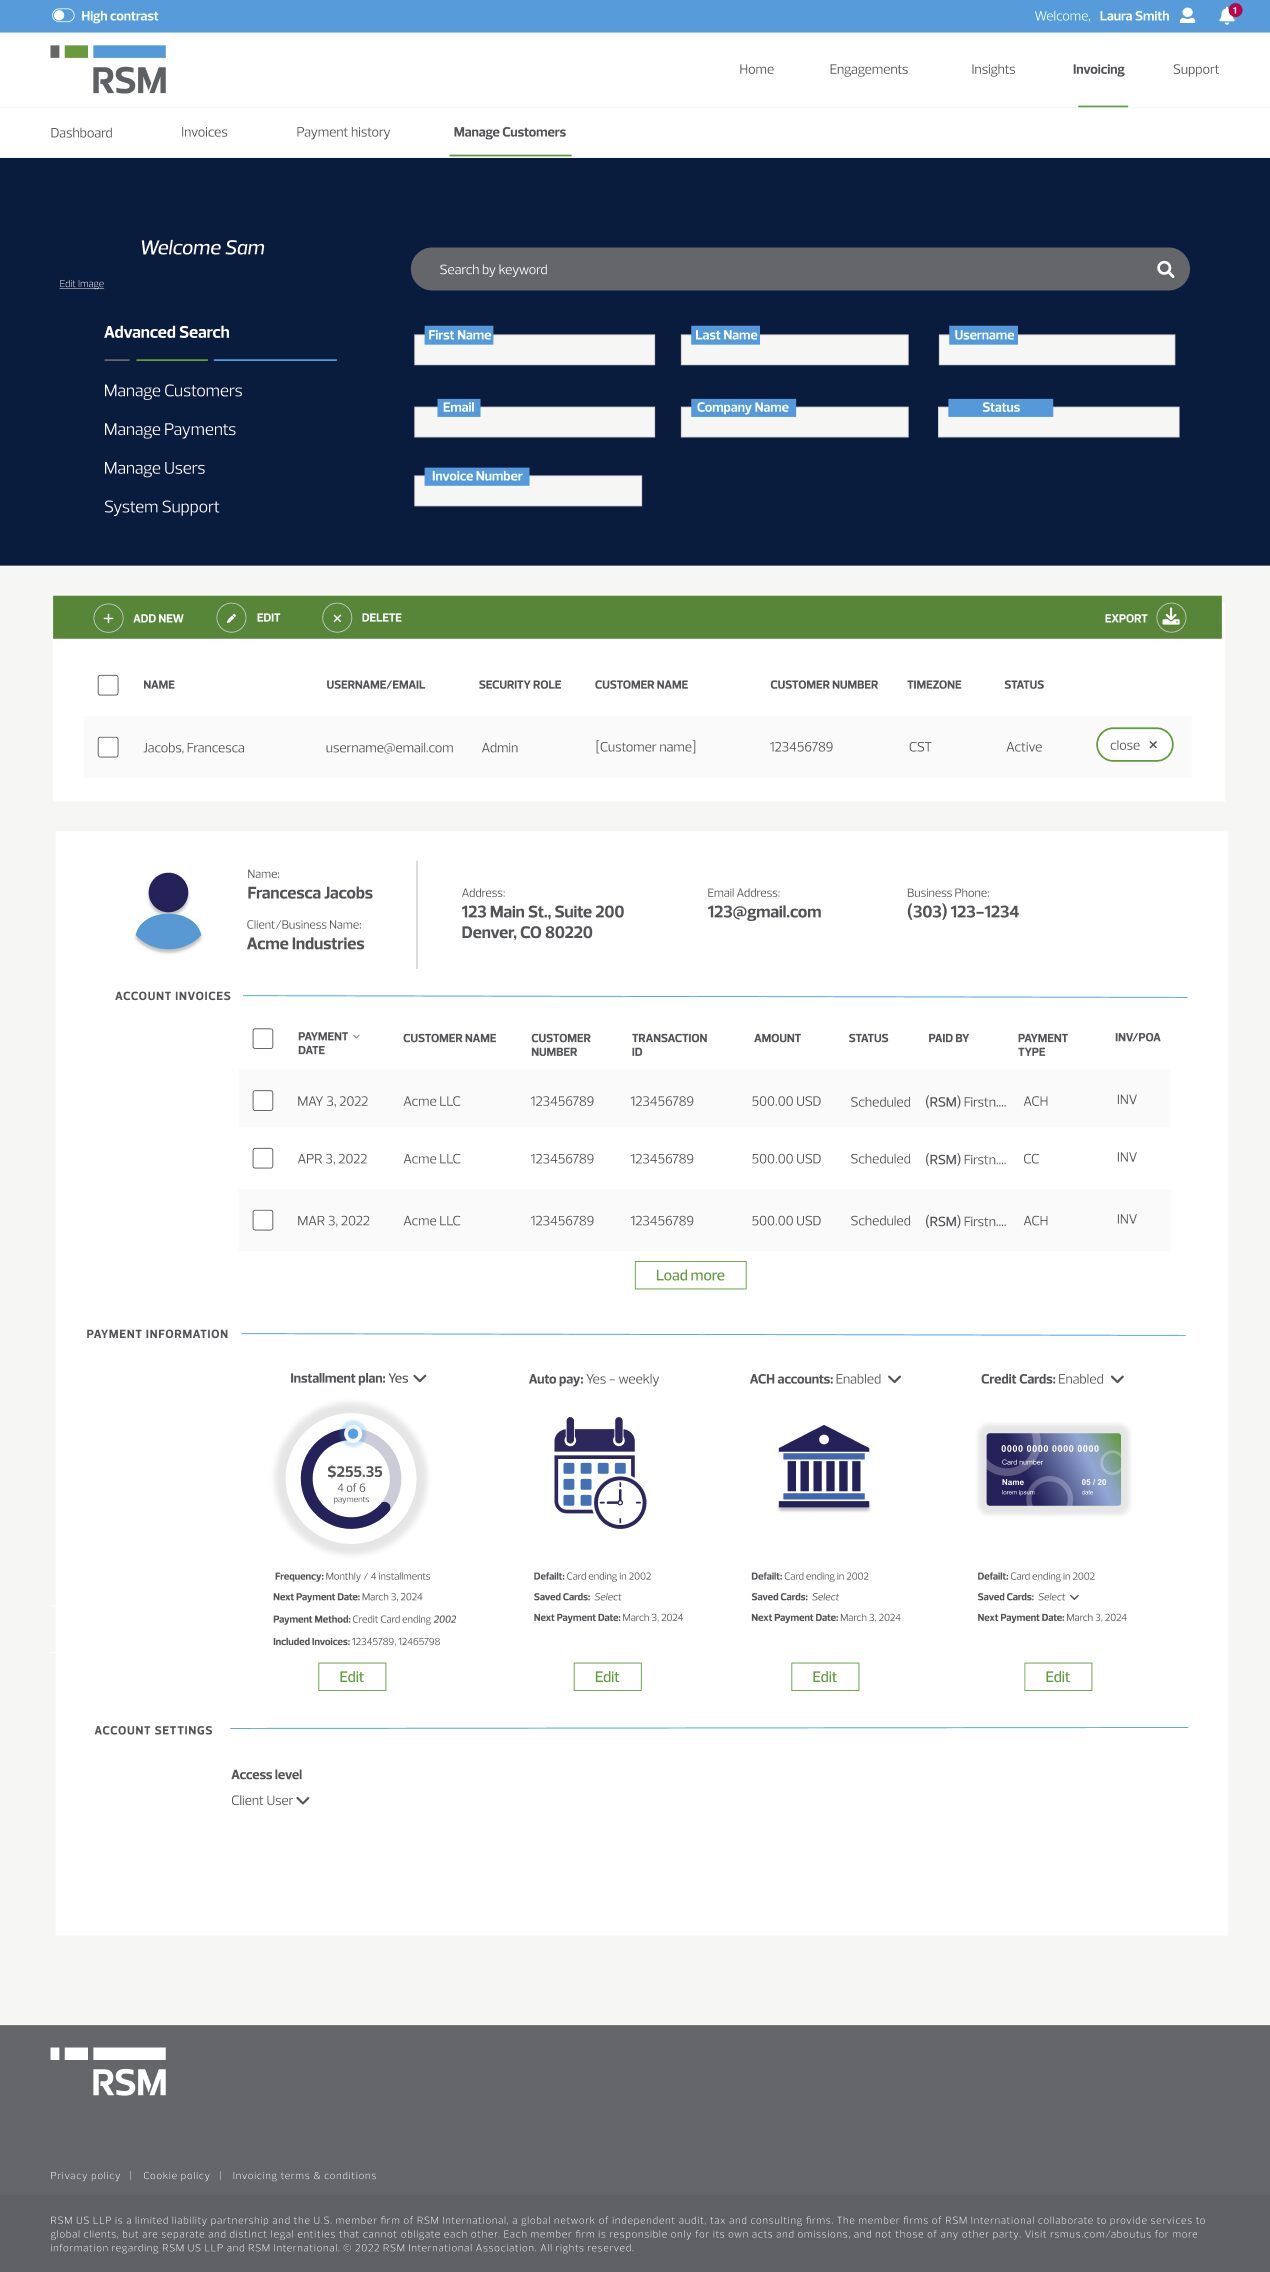Expand the Credit Cards Enabled dropdown

1117,1379
